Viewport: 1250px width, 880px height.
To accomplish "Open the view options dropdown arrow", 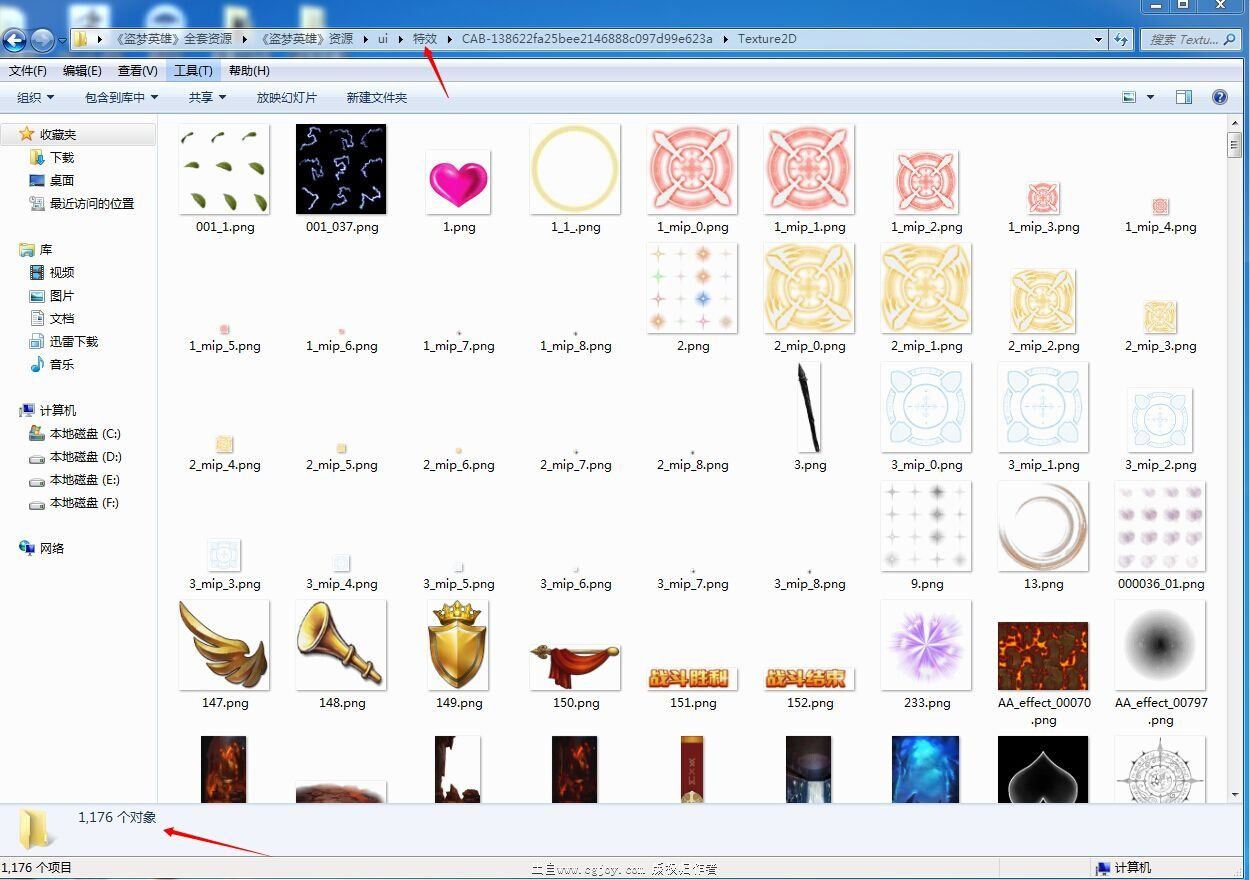I will [1150, 97].
